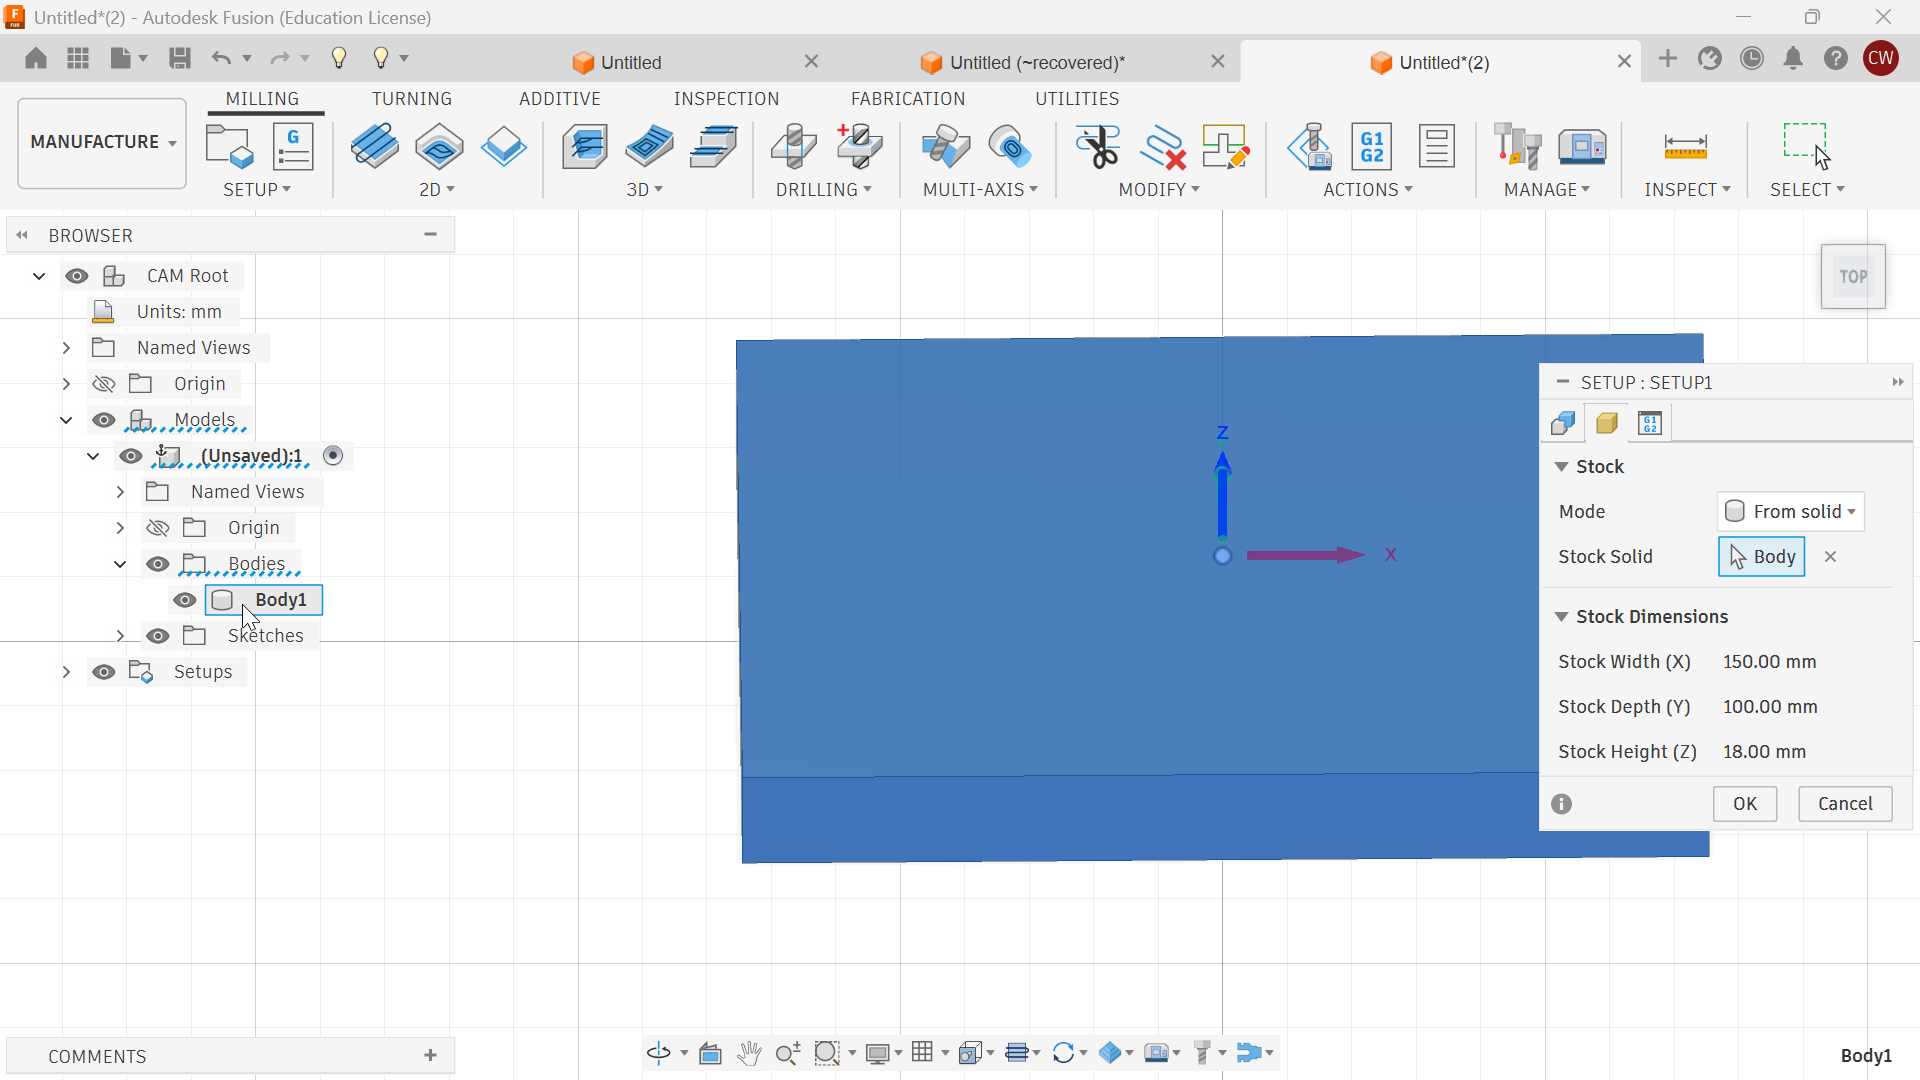Toggle visibility of Setups
1920x1080 pixels.
click(104, 672)
